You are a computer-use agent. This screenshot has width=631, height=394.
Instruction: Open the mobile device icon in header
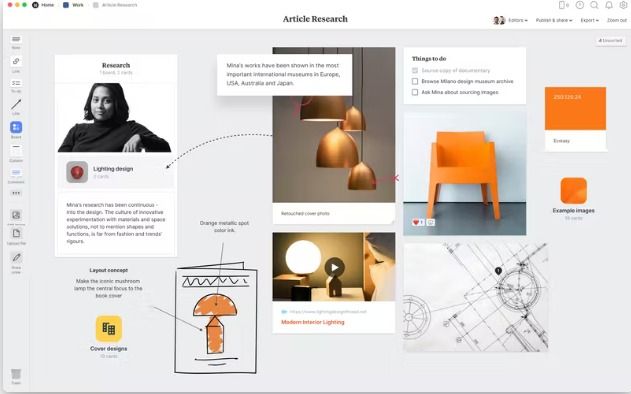point(563,5)
